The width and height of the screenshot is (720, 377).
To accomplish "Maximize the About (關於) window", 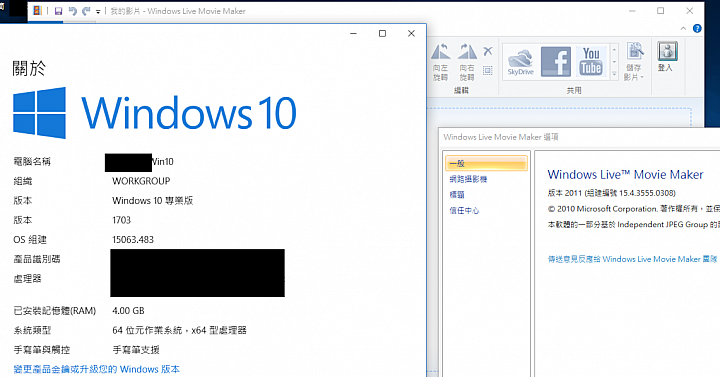I will (x=382, y=34).
